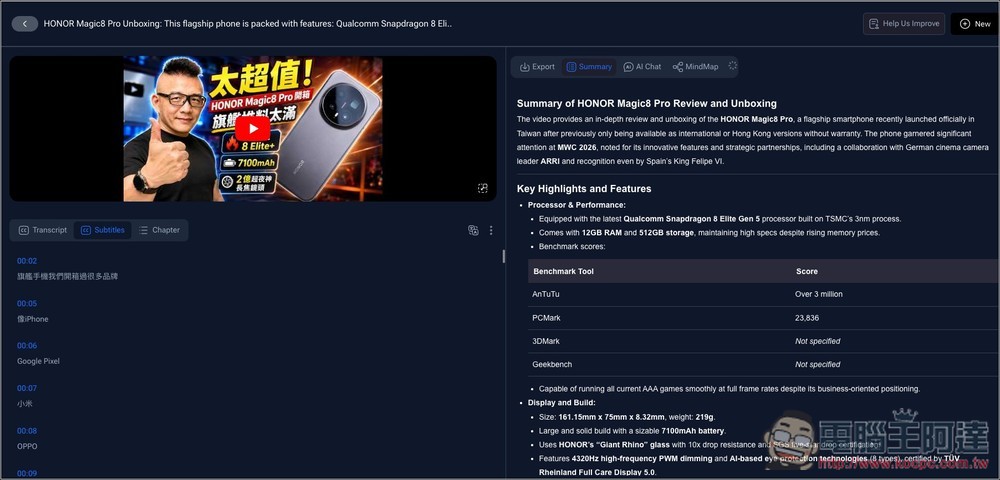Select the Subtitles tab

(103, 230)
